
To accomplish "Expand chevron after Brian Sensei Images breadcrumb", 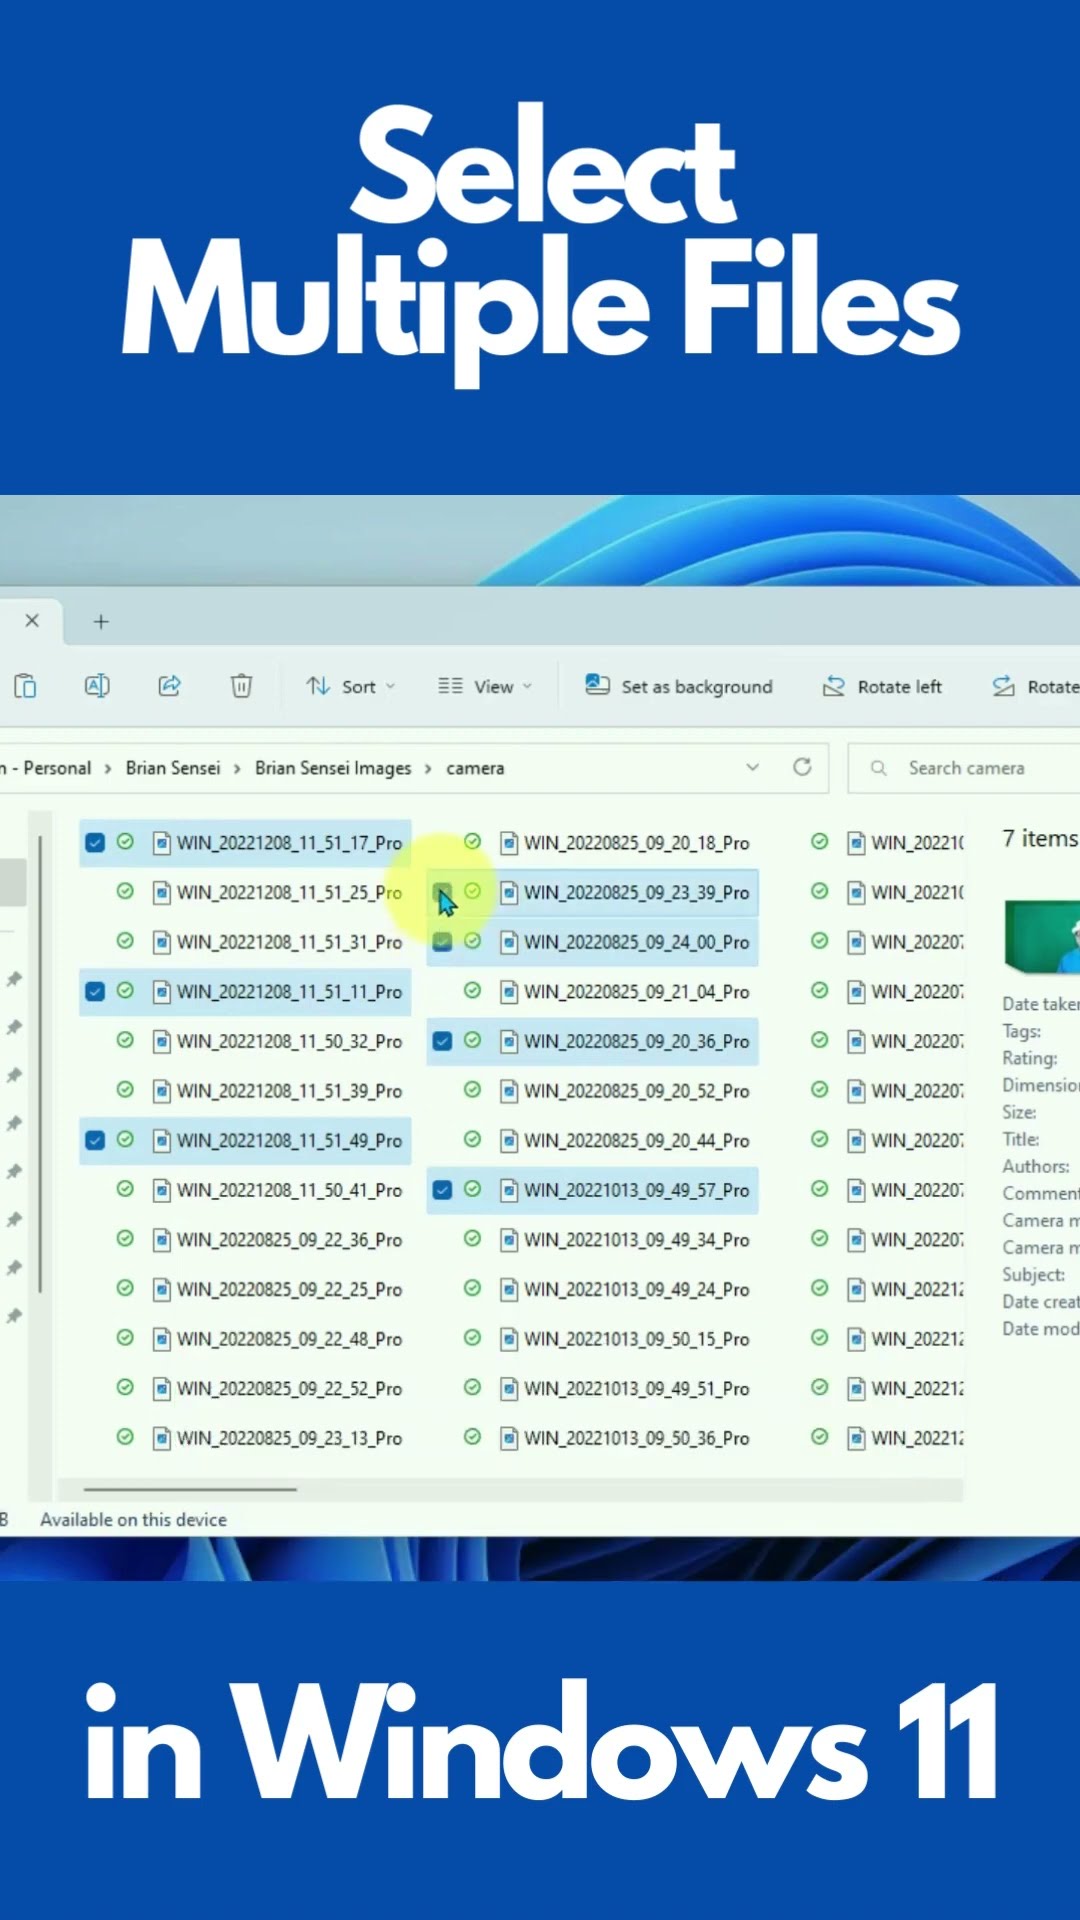I will [x=428, y=769].
